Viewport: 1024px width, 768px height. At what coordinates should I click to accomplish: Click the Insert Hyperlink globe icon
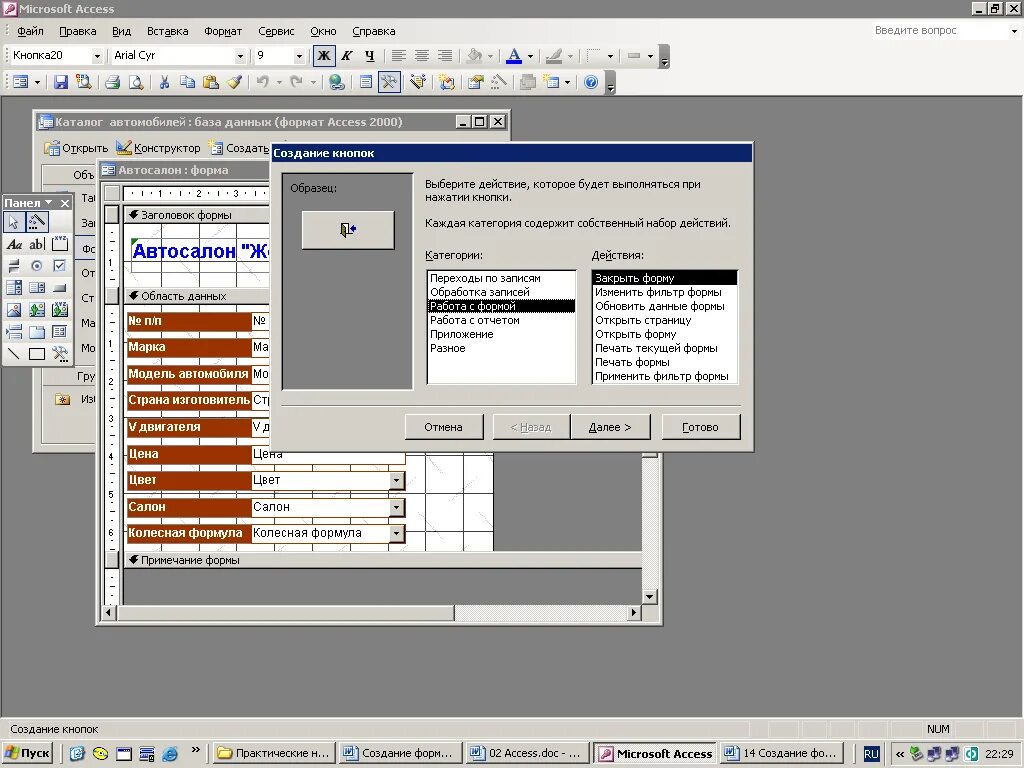point(336,82)
